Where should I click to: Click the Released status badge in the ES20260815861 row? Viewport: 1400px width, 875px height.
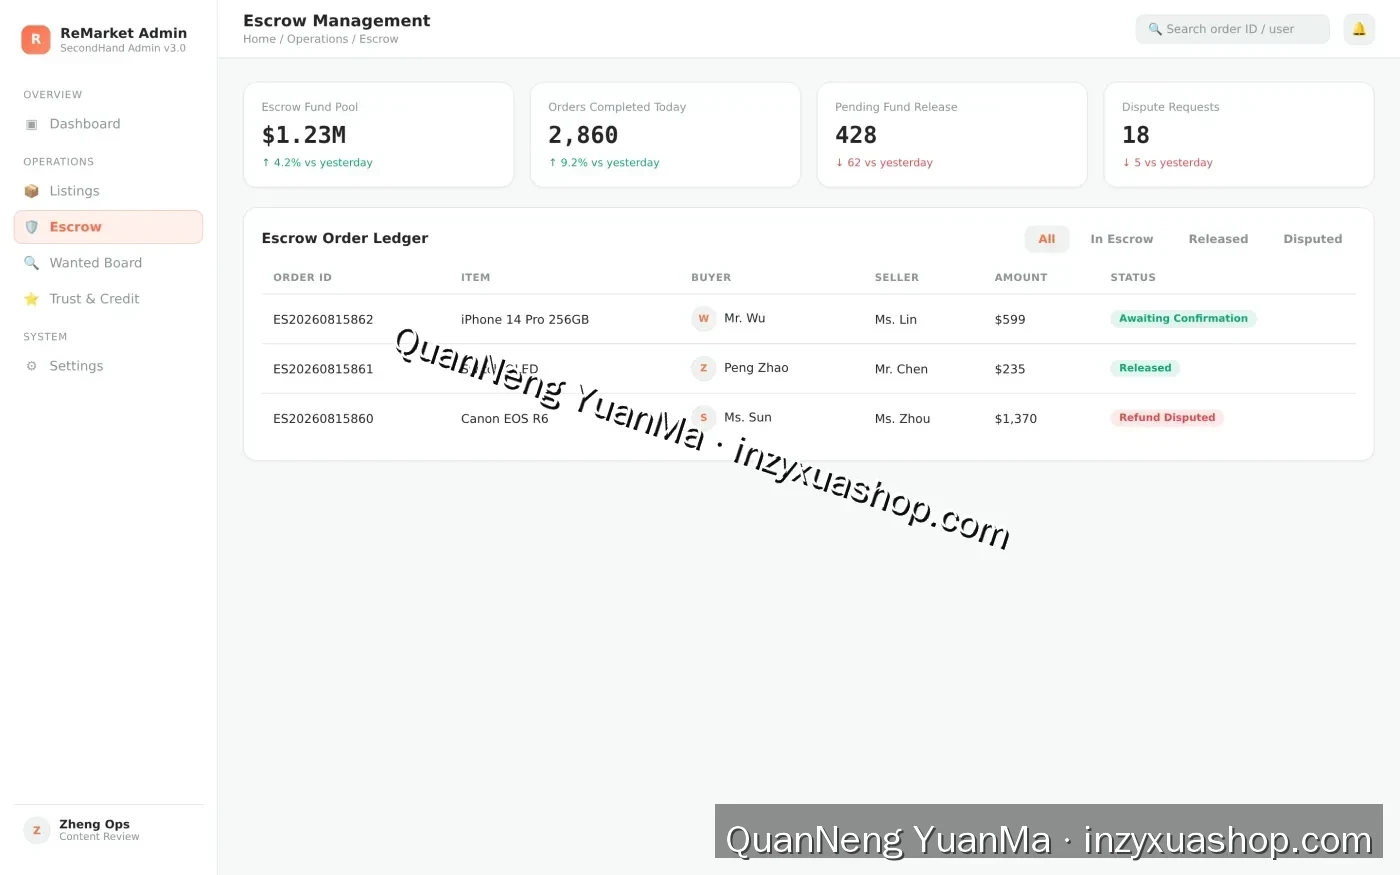click(x=1145, y=368)
